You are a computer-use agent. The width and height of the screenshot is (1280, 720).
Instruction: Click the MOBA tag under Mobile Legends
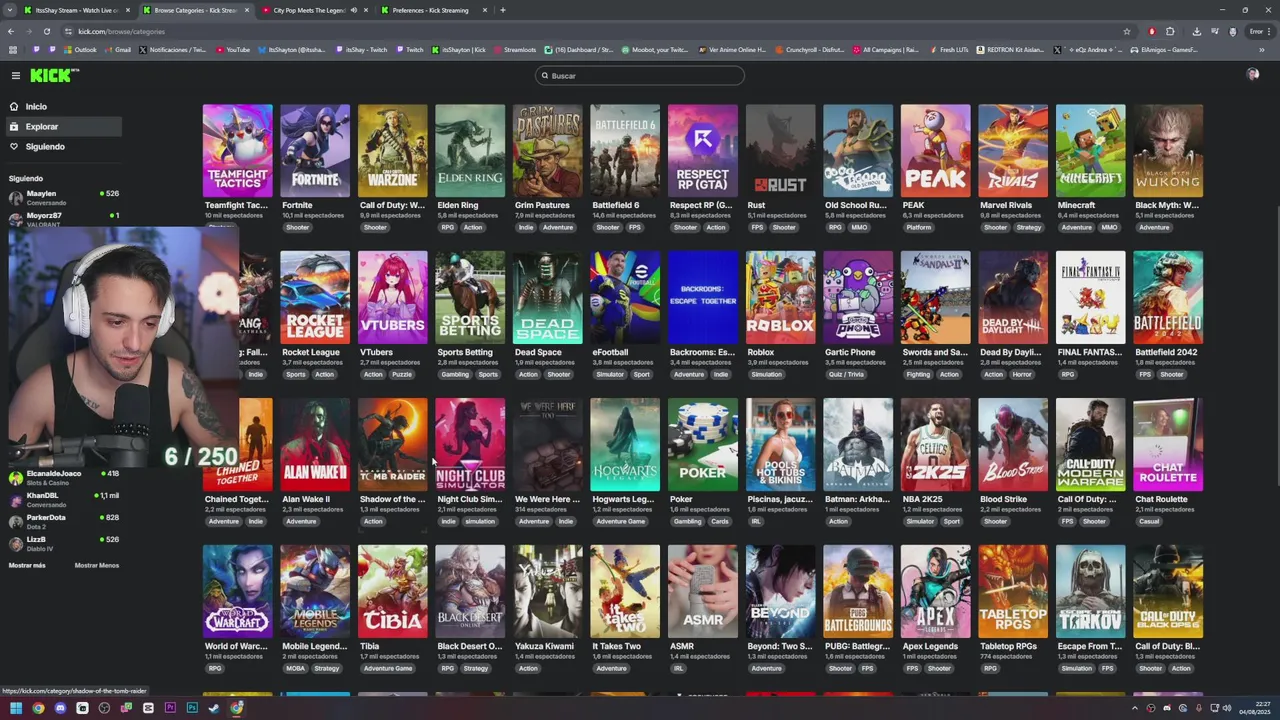pyautogui.click(x=295, y=668)
